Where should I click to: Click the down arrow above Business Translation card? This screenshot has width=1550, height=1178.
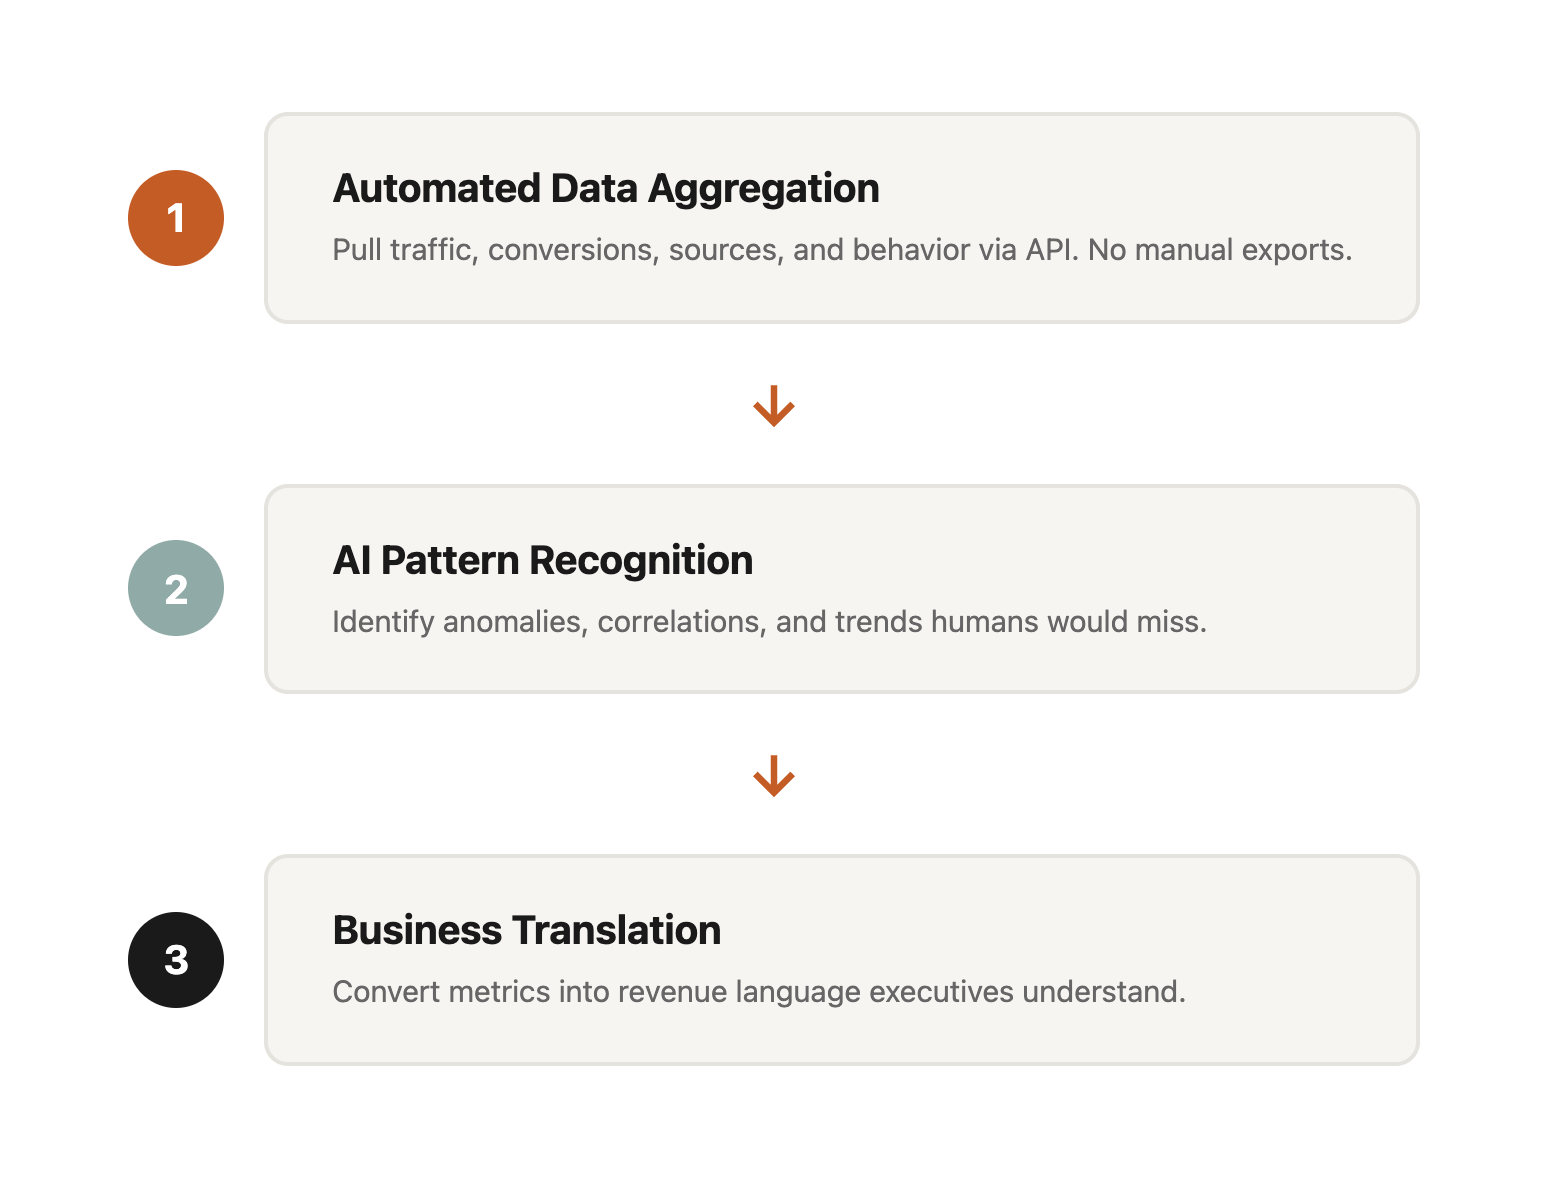click(x=774, y=776)
